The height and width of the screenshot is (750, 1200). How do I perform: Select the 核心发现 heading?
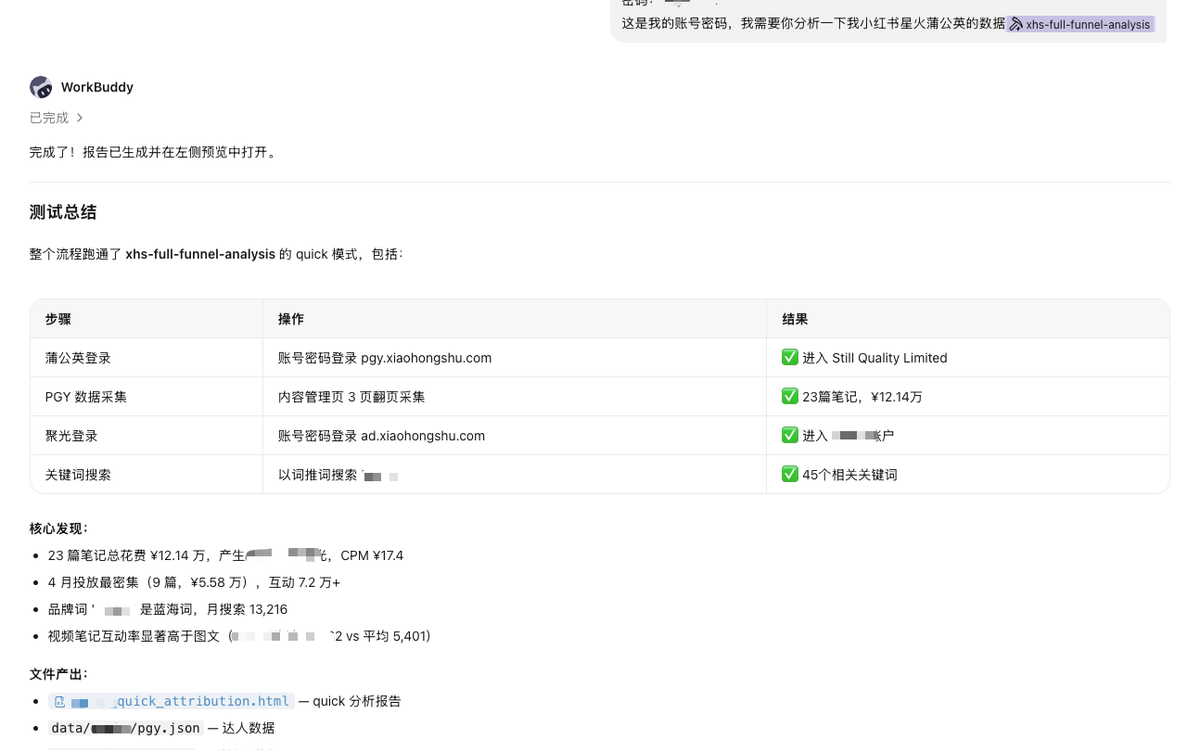pyautogui.click(x=59, y=528)
